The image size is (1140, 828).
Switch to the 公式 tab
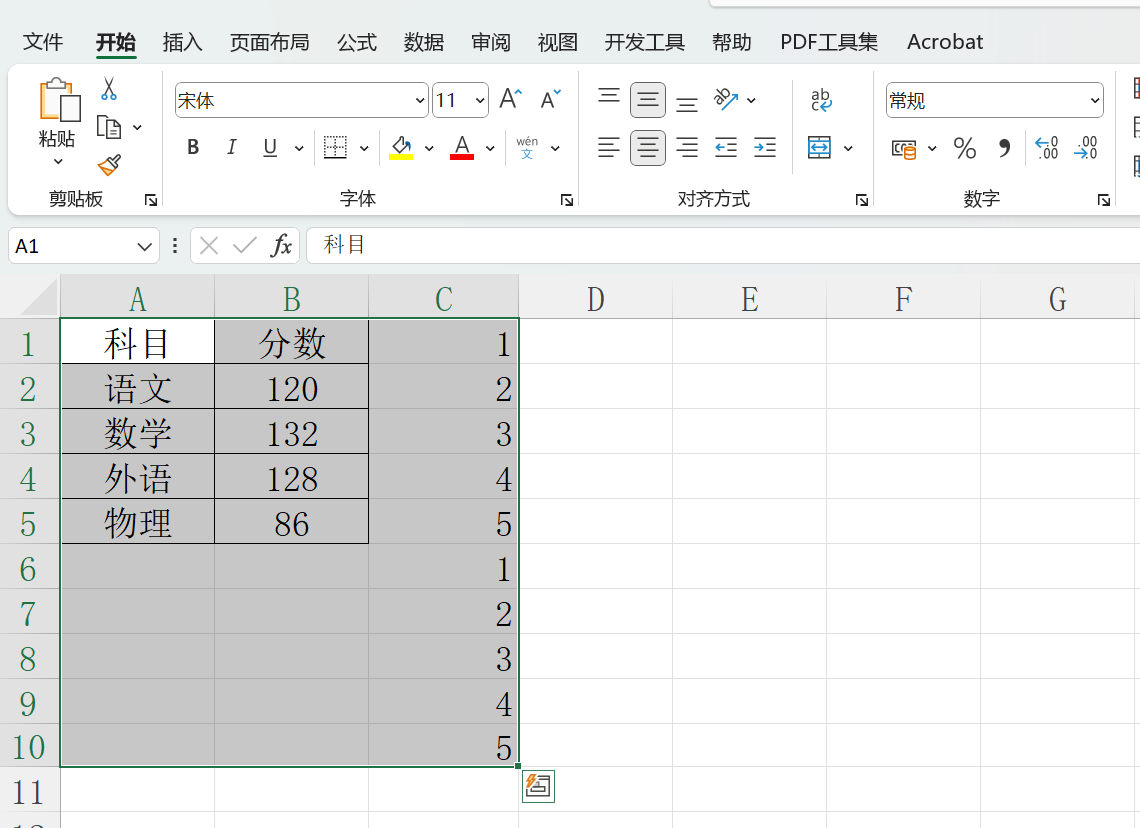(x=357, y=42)
